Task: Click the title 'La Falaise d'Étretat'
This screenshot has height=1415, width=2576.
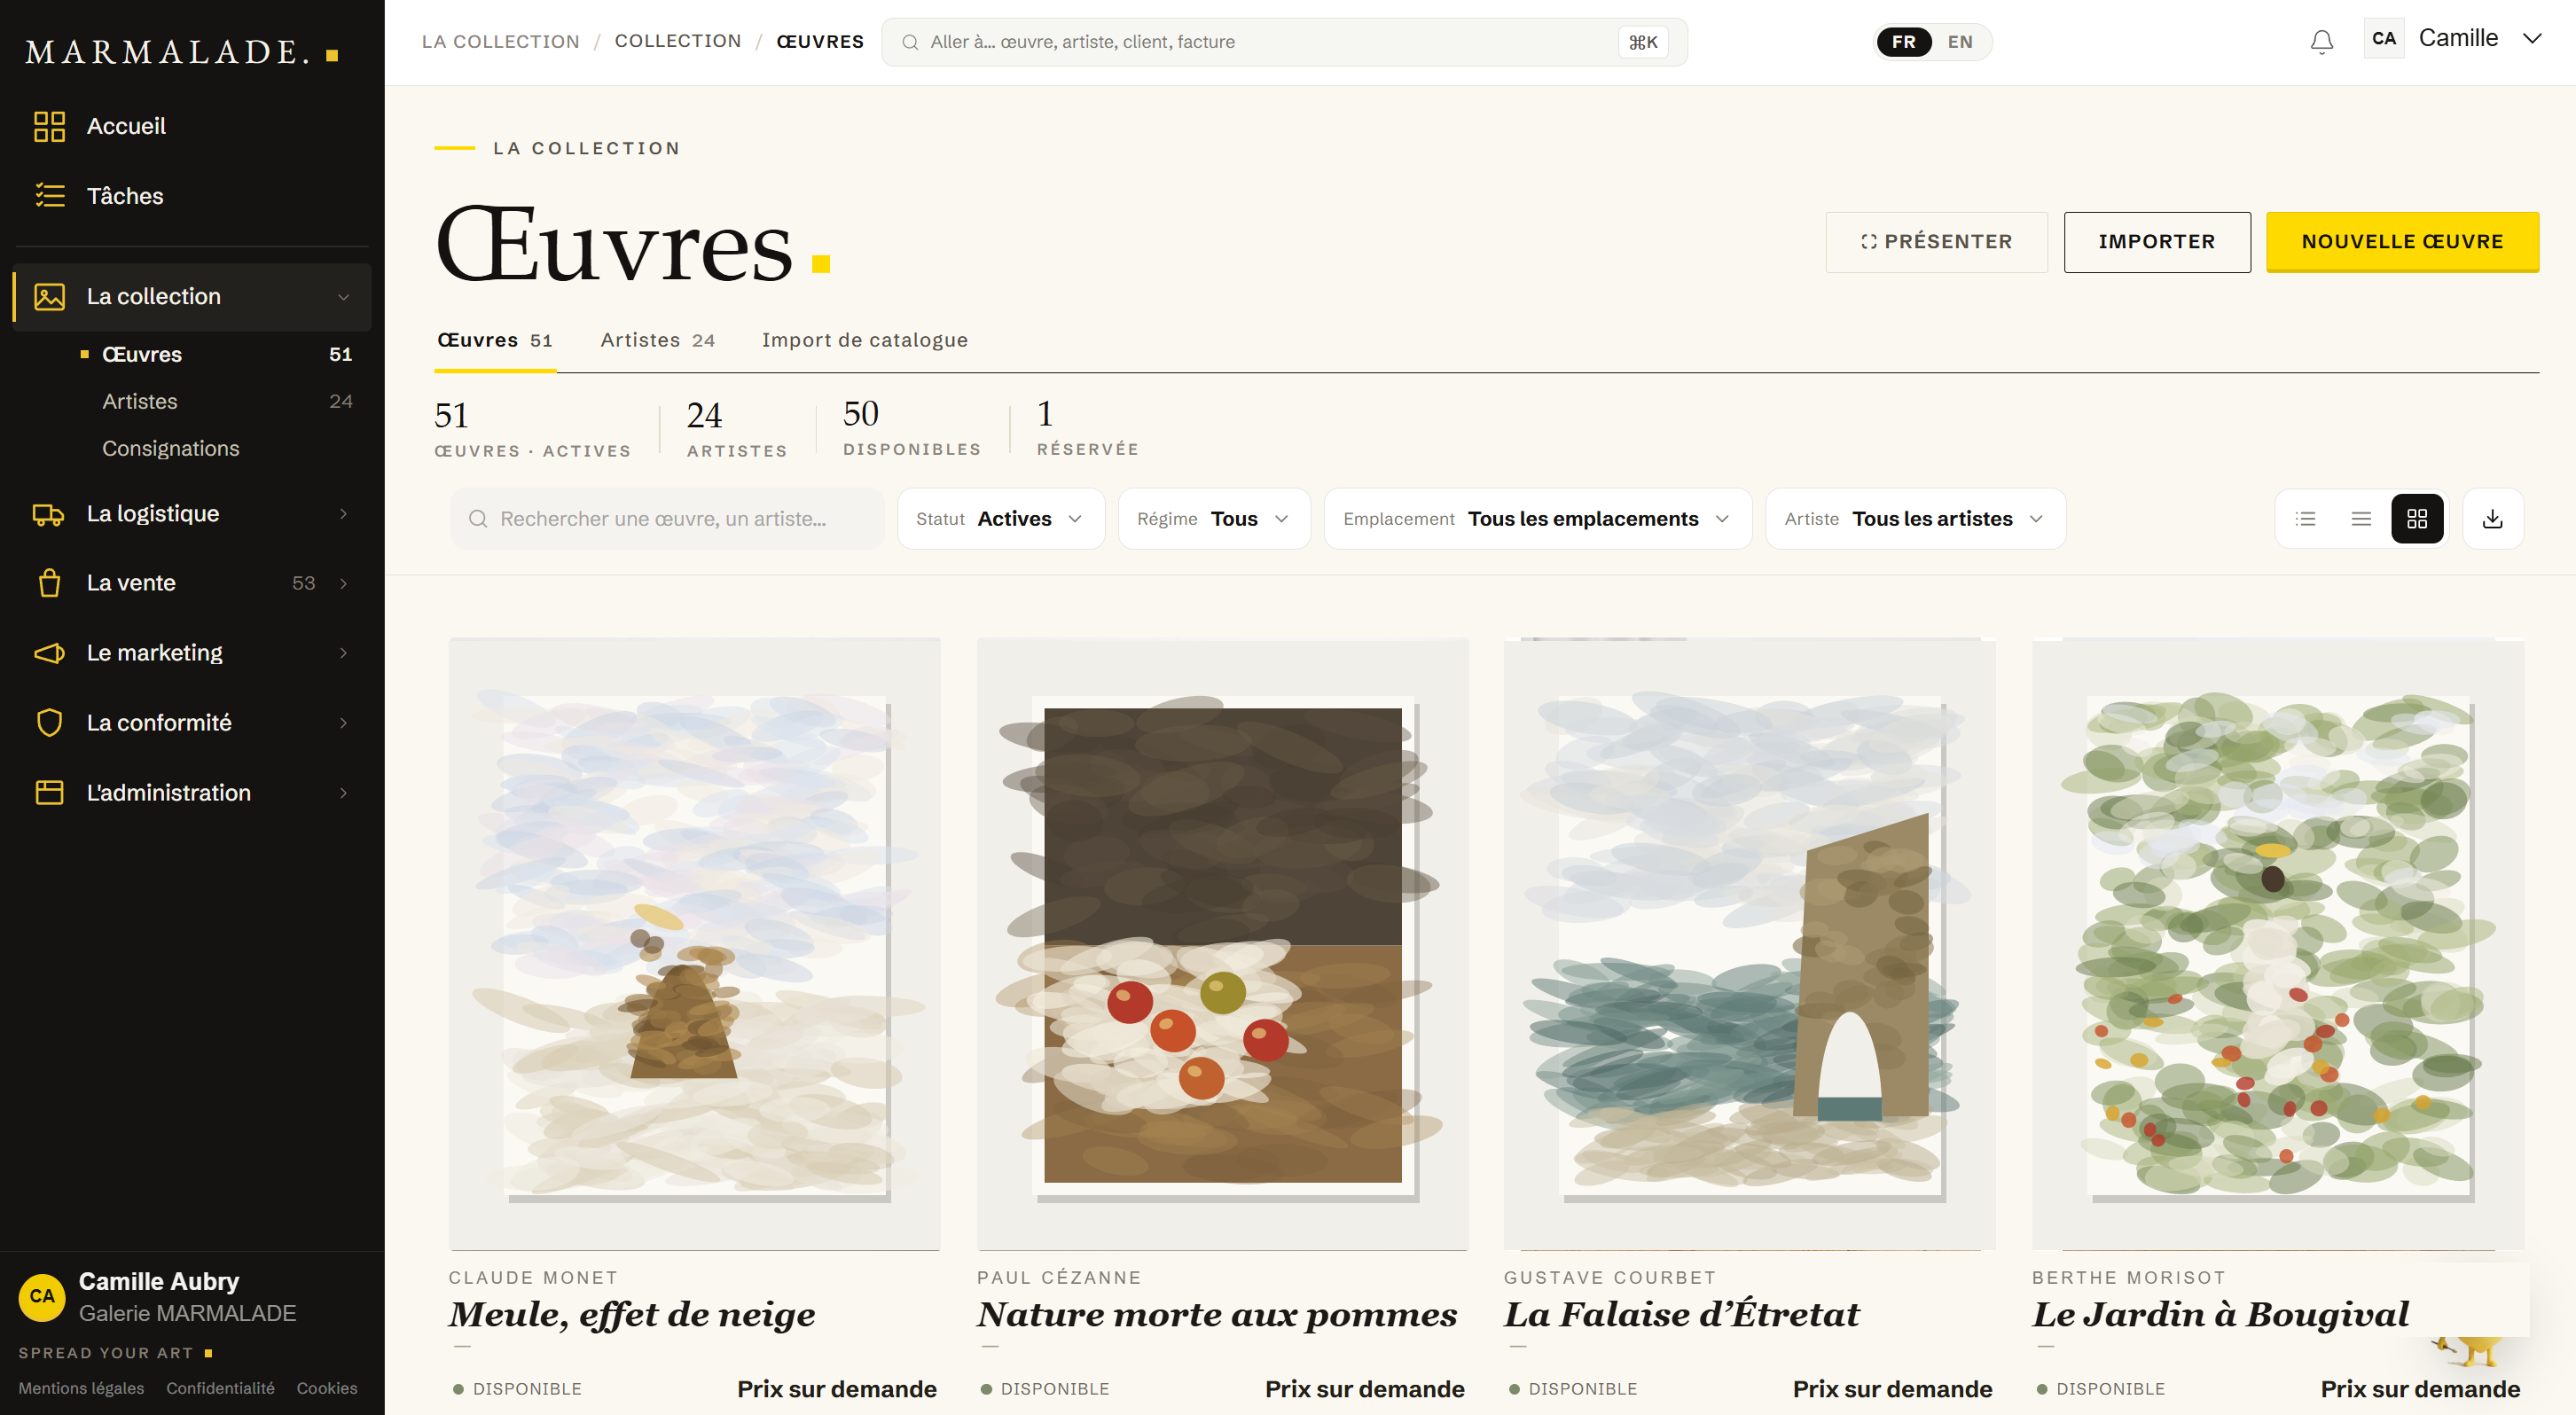Action: point(1682,1314)
